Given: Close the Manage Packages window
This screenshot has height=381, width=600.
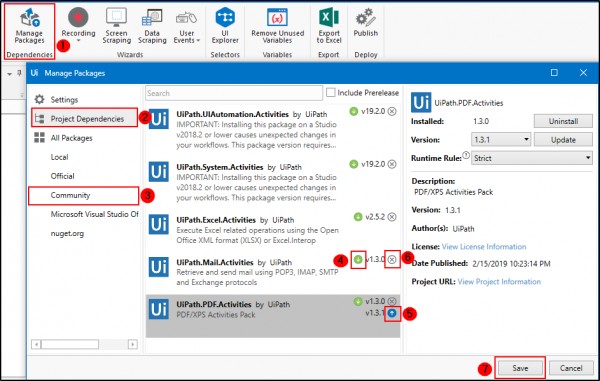Looking at the screenshot, I should (583, 73).
